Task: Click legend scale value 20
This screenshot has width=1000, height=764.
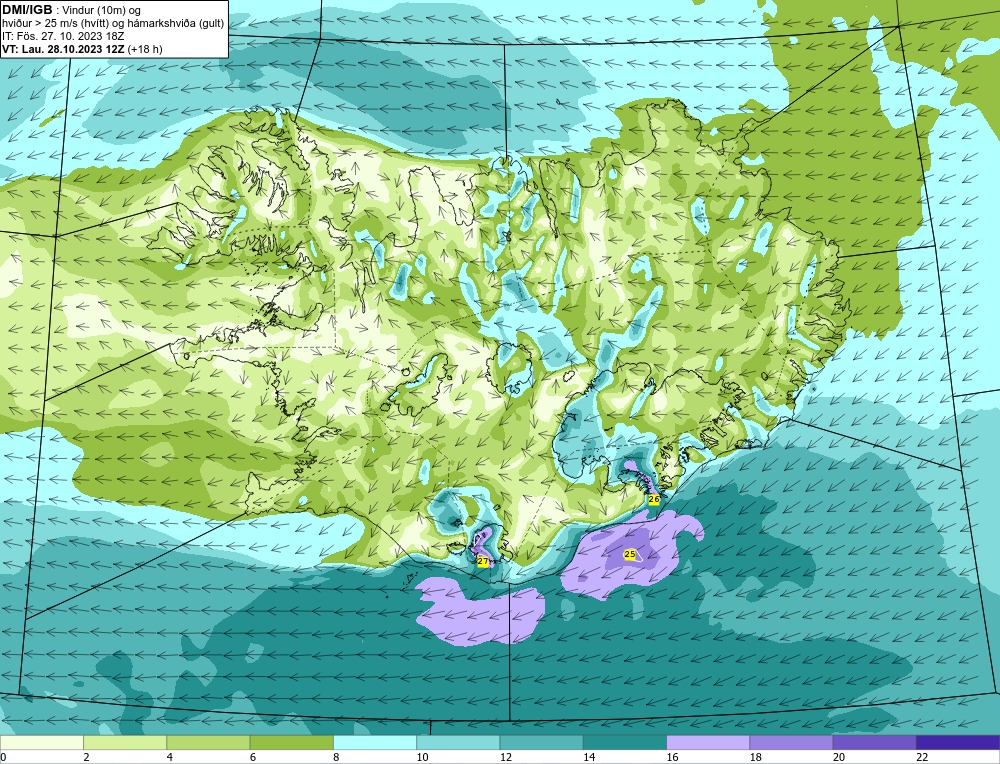Action: [x=839, y=757]
